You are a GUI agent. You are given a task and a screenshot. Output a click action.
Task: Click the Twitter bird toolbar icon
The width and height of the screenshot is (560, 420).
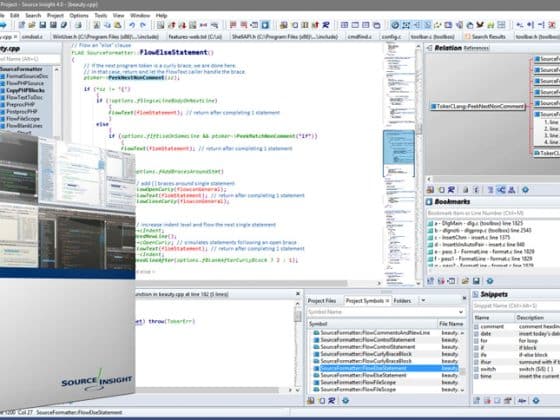coord(480,25)
